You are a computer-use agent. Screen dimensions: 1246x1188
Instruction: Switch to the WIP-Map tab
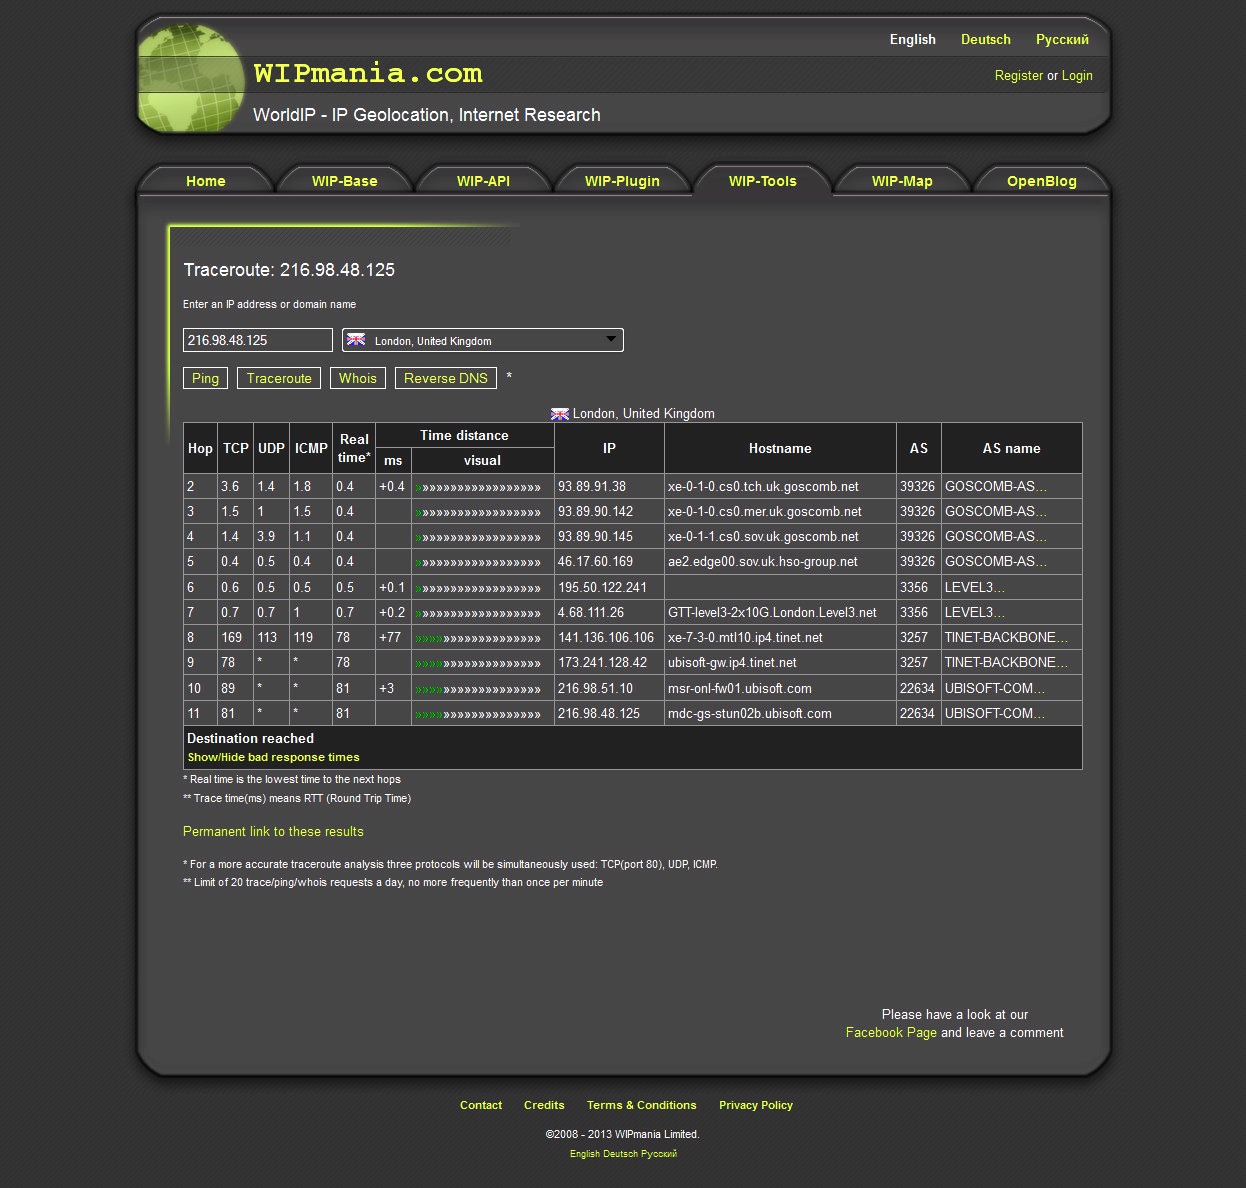[x=901, y=181]
